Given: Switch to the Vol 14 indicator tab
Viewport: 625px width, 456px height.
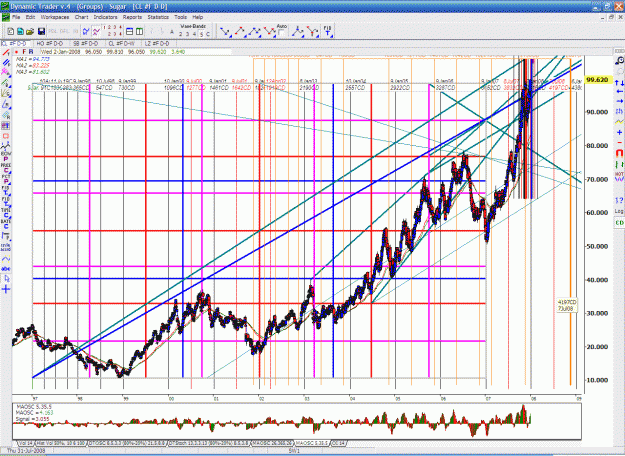Looking at the screenshot, I should pos(25,443).
